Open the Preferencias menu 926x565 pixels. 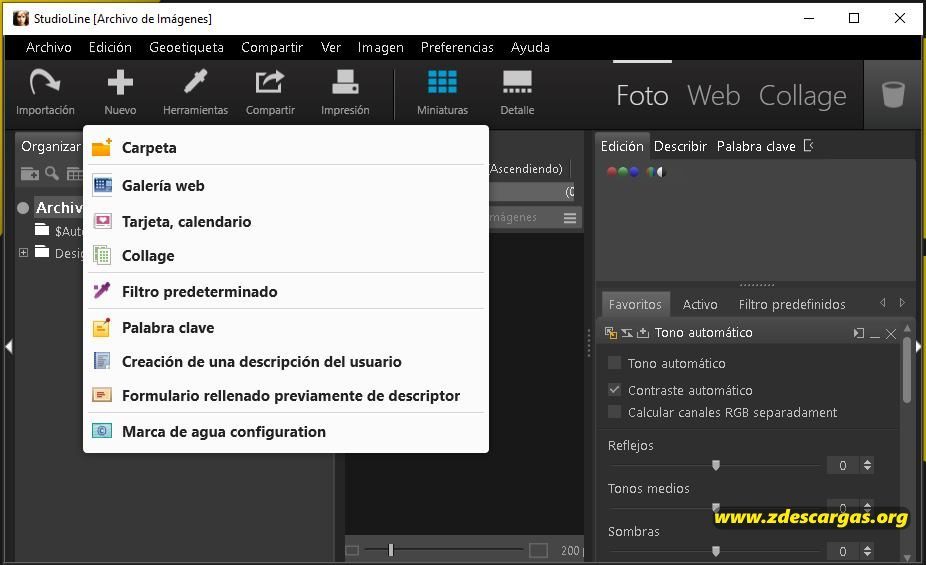pyautogui.click(x=457, y=47)
